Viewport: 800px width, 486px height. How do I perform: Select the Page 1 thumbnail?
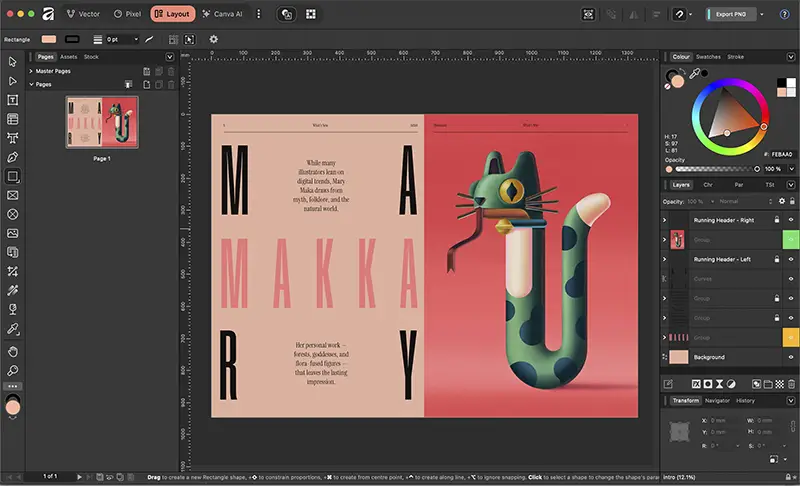(x=102, y=122)
